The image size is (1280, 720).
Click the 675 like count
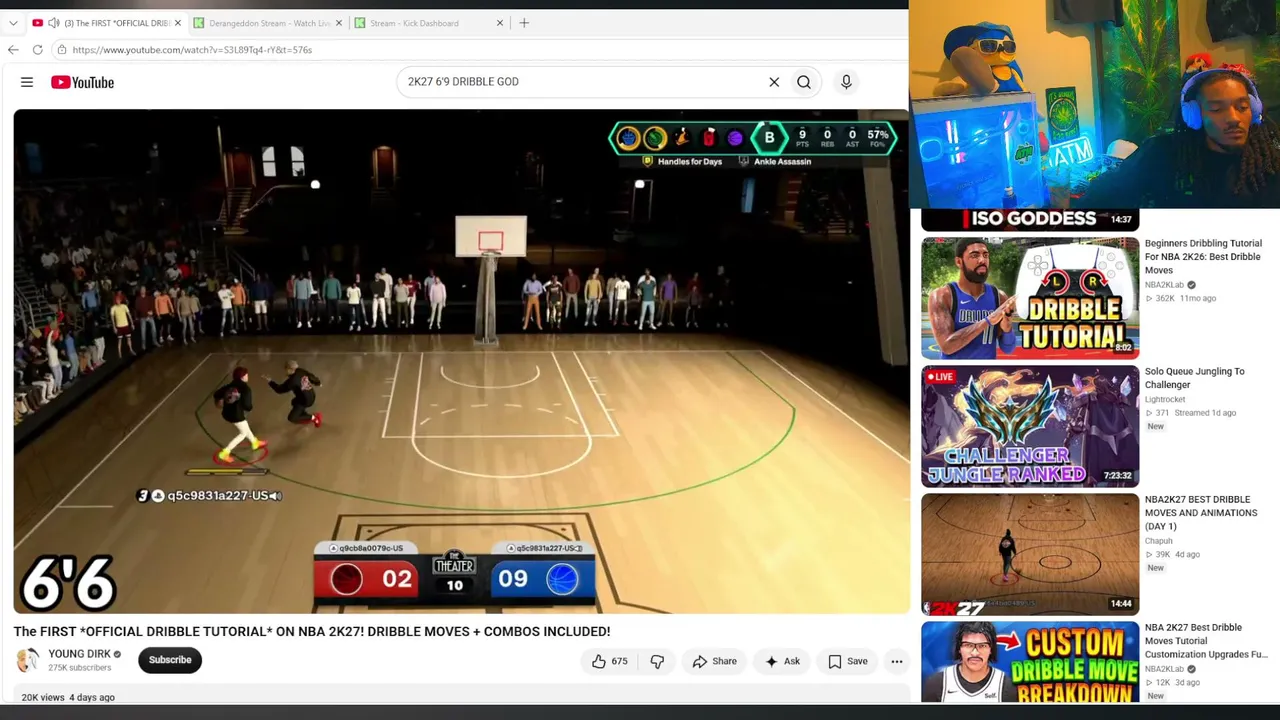[620, 661]
